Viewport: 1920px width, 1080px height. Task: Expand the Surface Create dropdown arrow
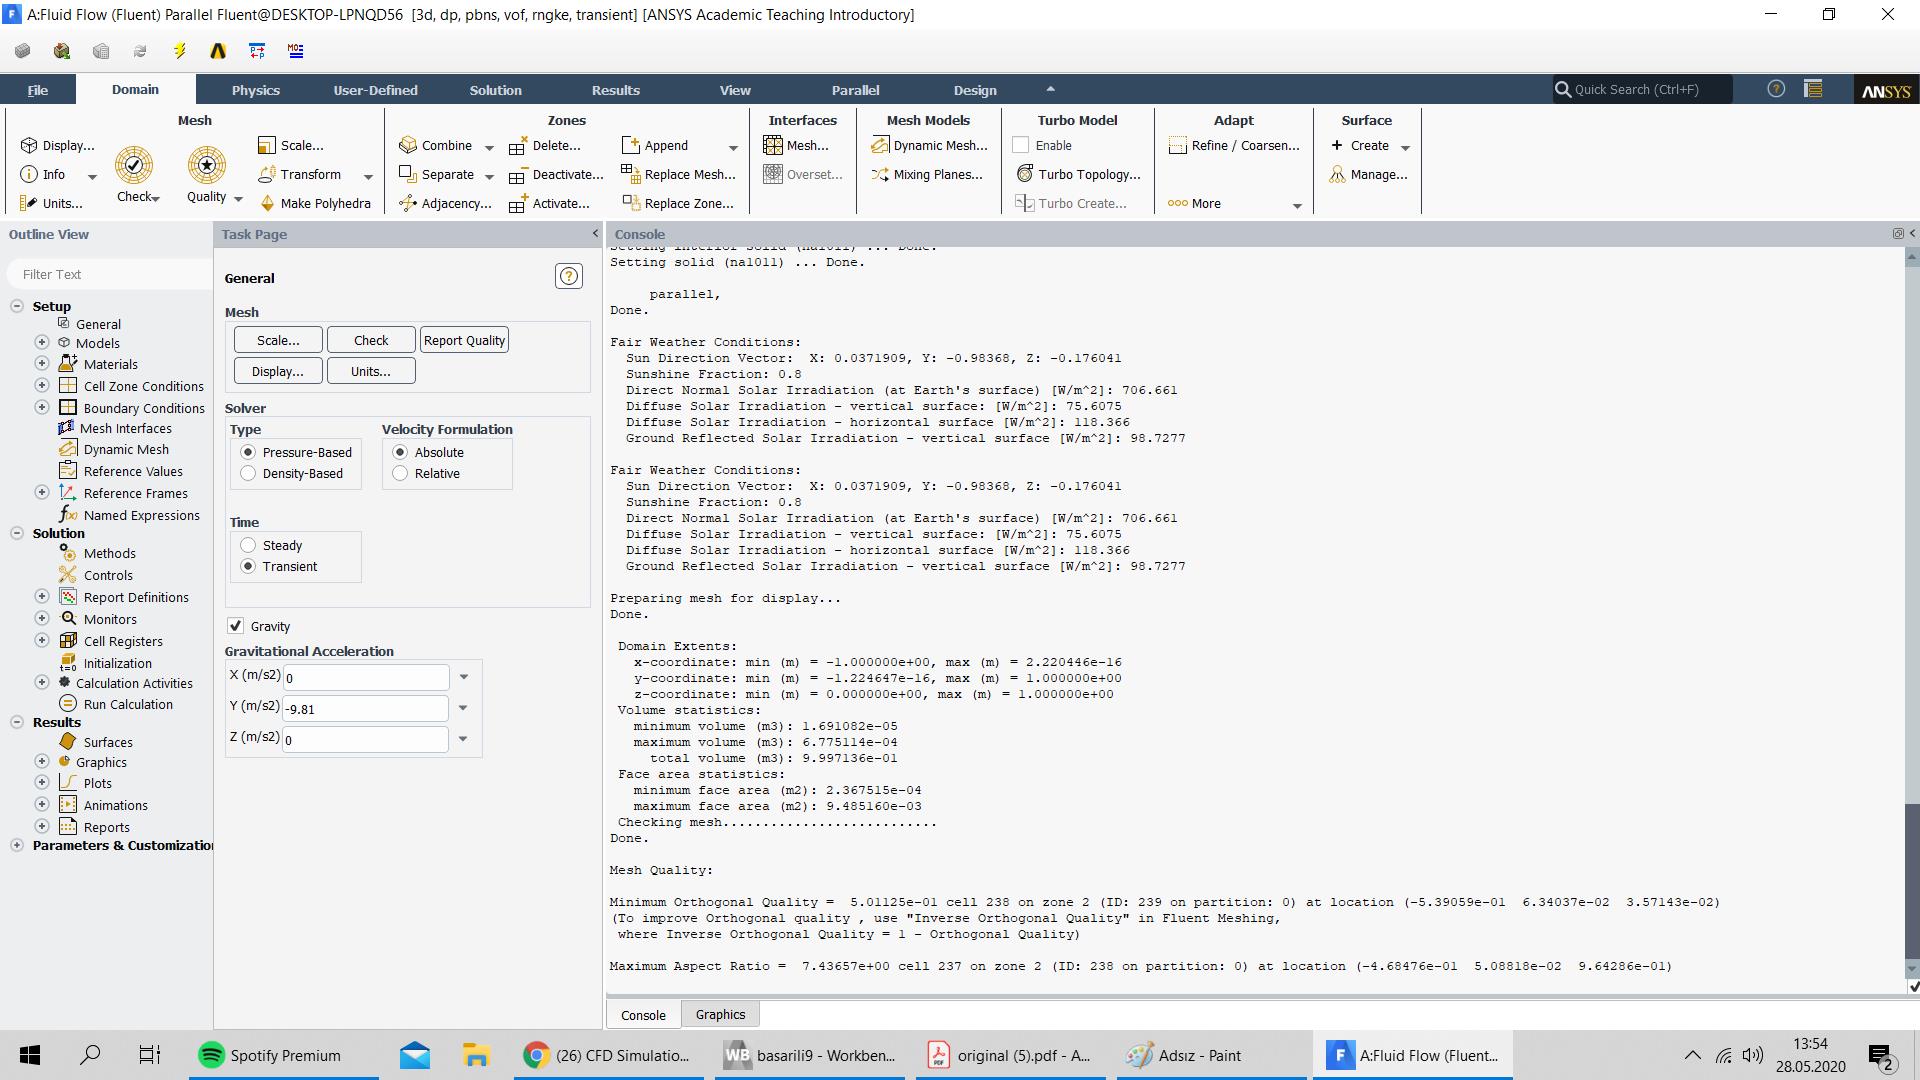[1405, 147]
